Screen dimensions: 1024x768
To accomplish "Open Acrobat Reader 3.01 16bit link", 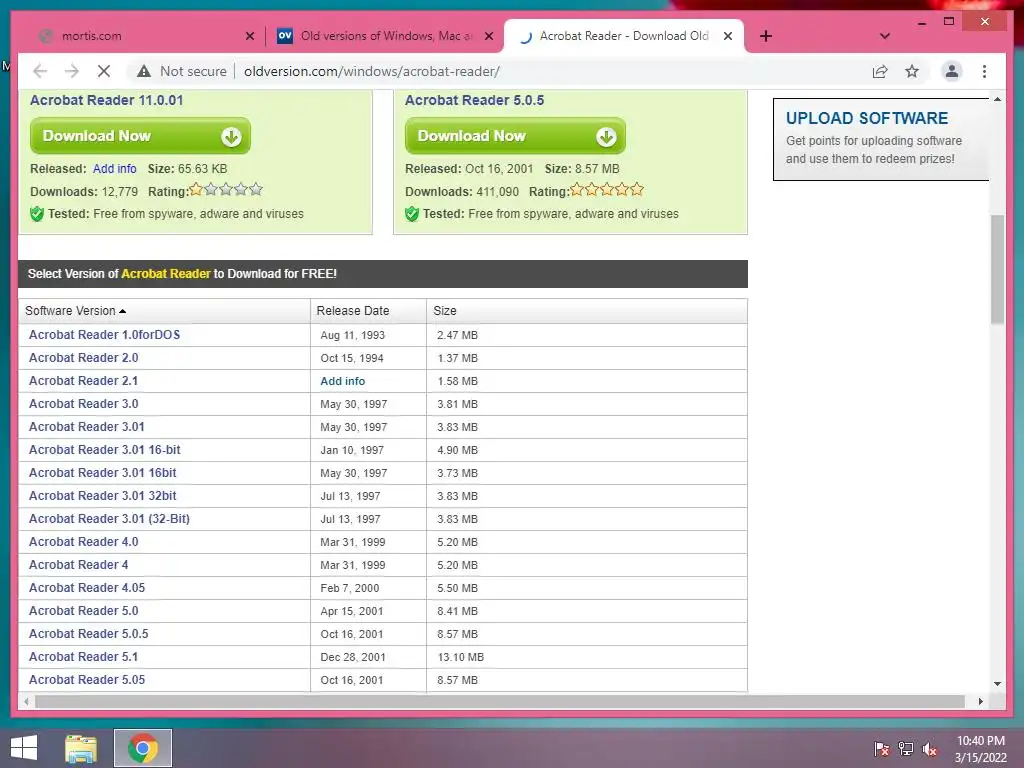I will tap(103, 473).
